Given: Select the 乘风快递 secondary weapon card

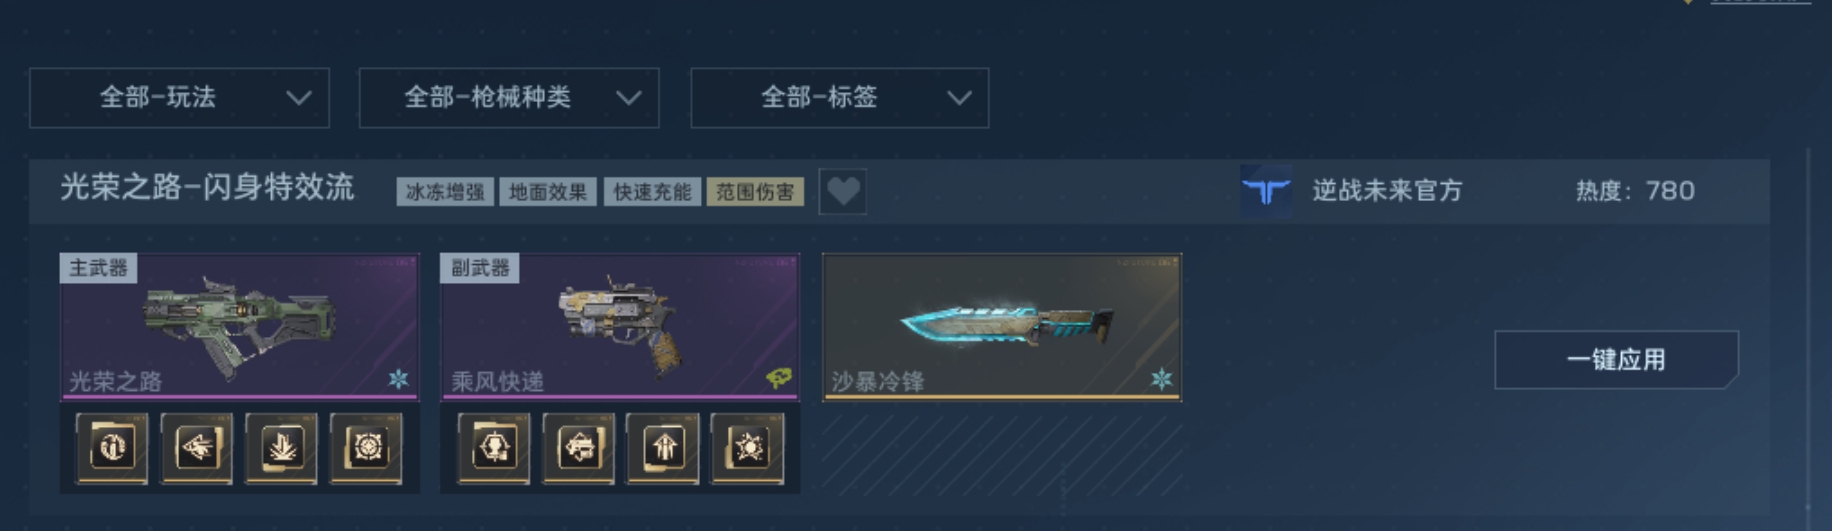Looking at the screenshot, I should coord(620,327).
